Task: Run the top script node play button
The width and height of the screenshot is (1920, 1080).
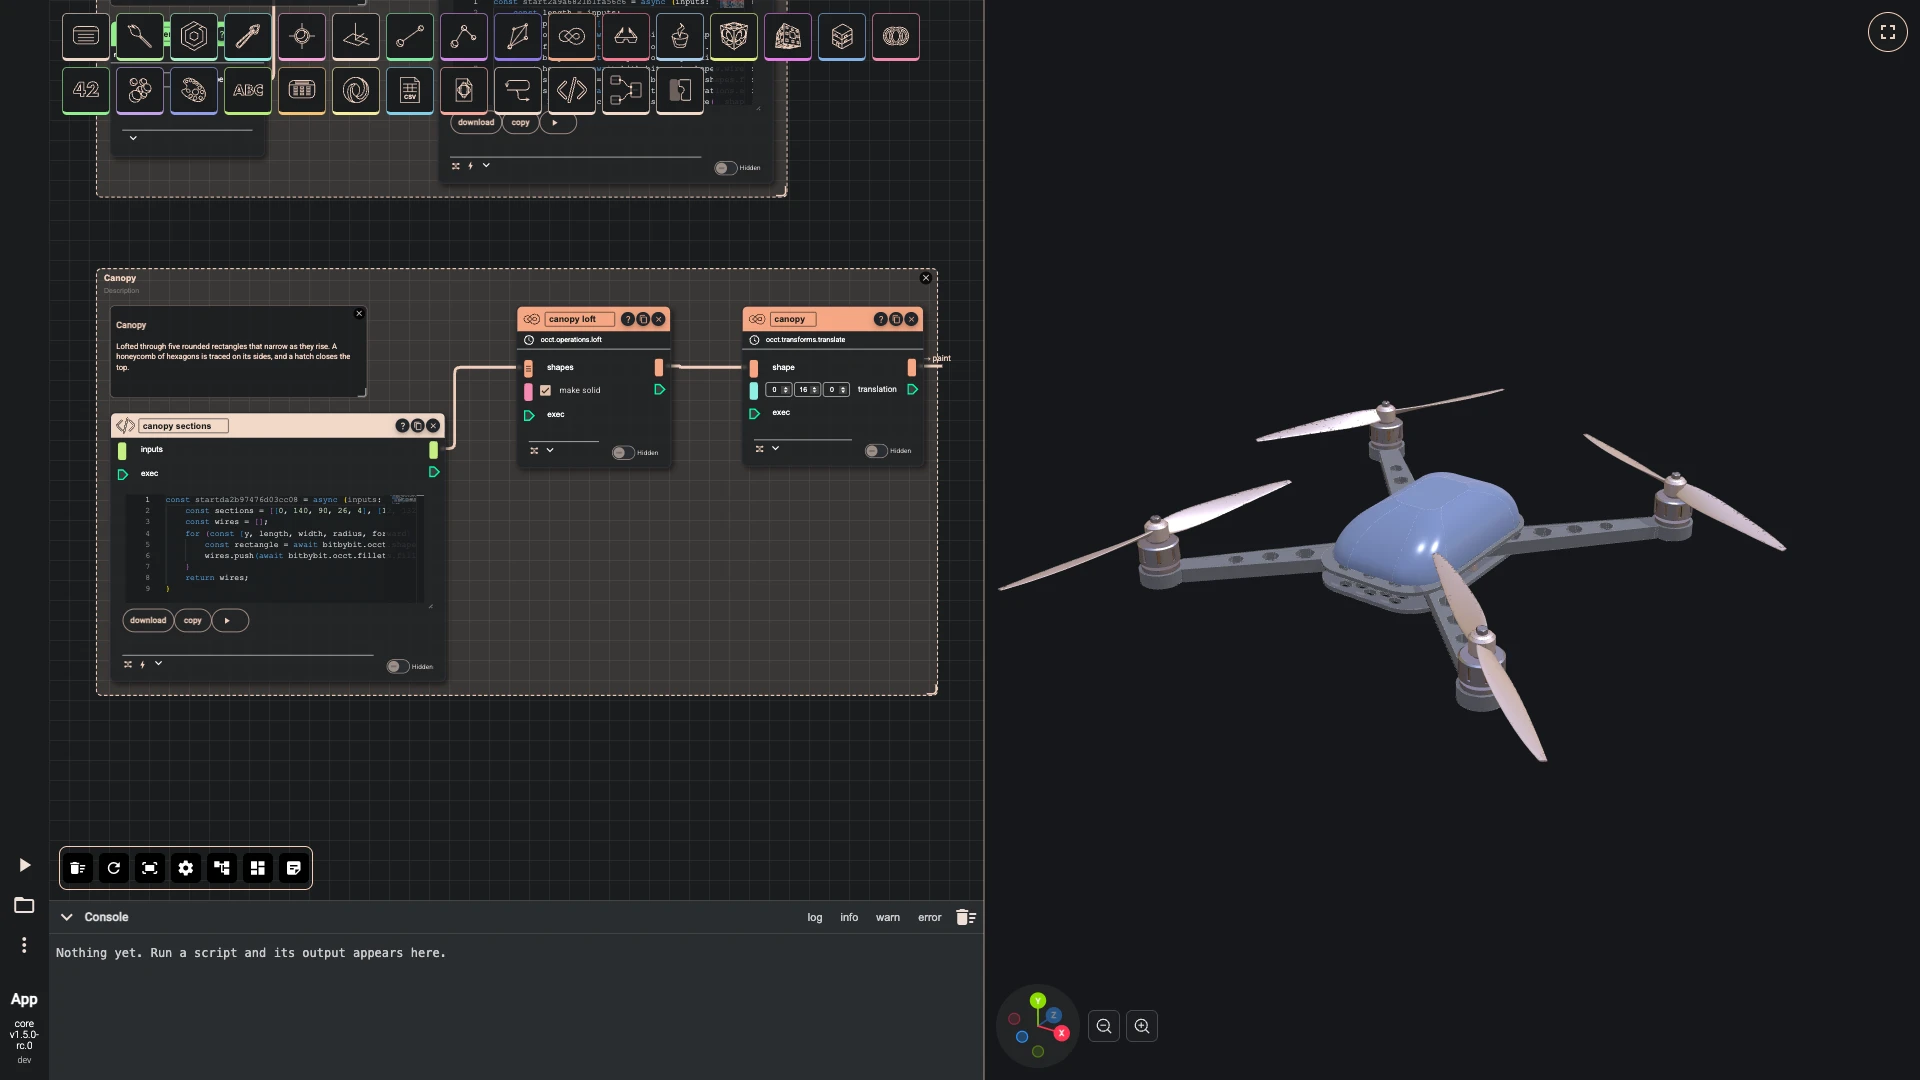Action: [558, 123]
